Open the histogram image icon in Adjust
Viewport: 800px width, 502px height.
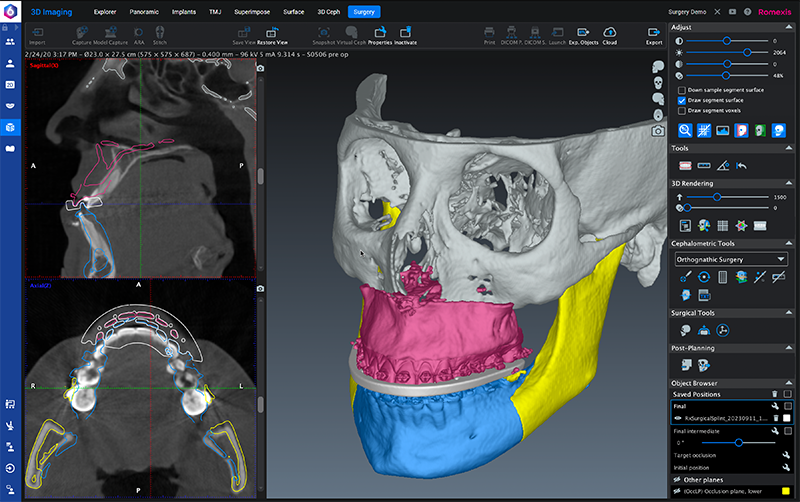[x=722, y=131]
